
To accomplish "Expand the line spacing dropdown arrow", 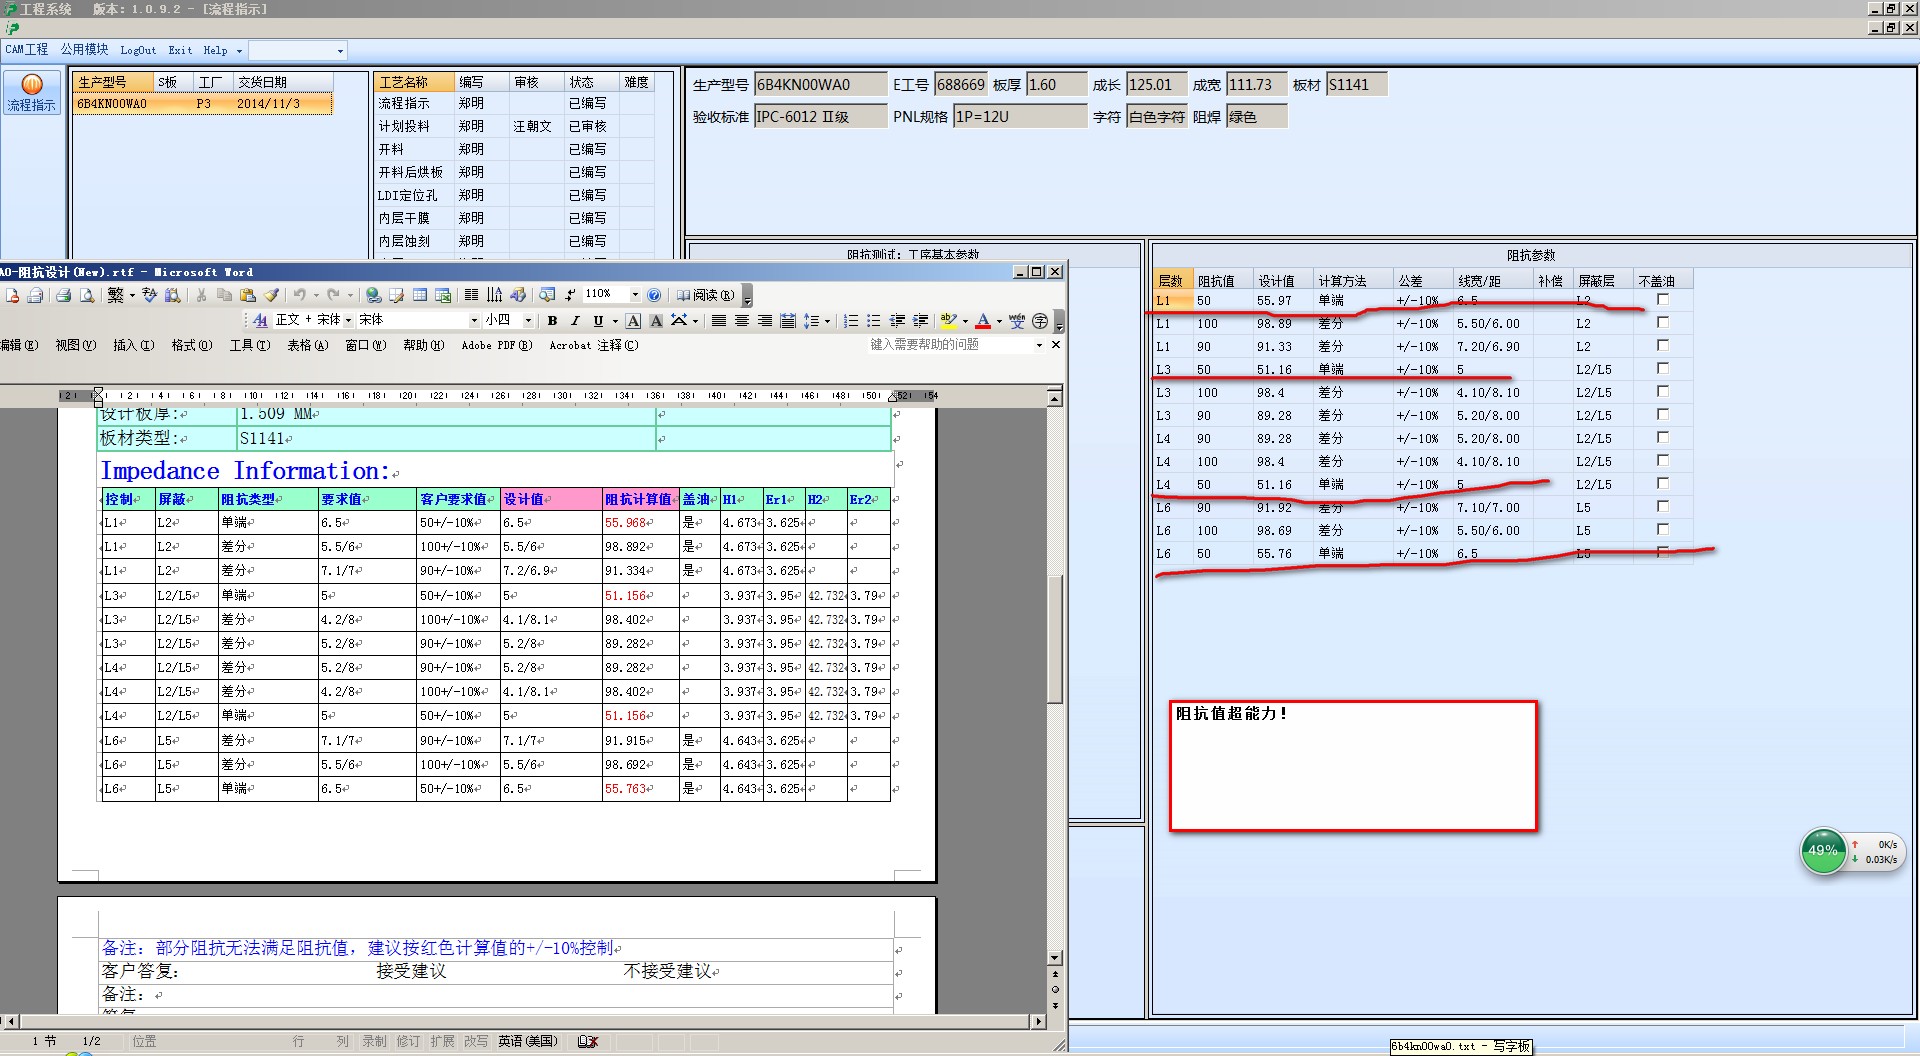I will pos(827,321).
